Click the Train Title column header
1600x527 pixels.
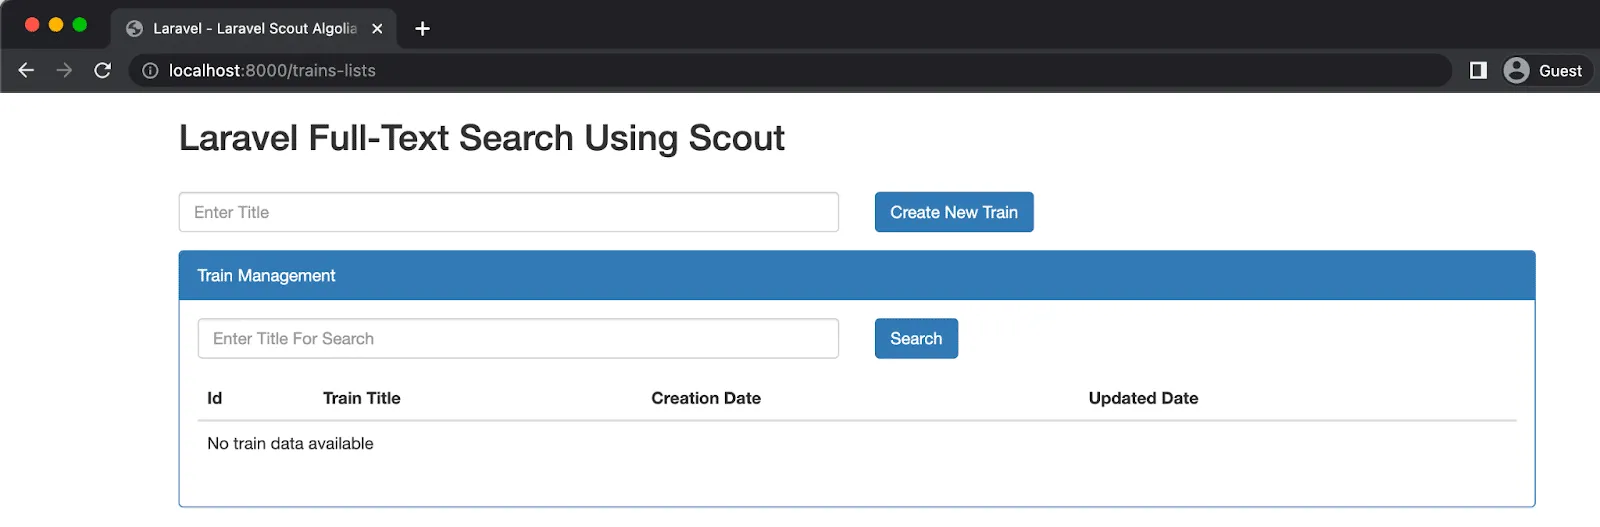[x=362, y=398]
